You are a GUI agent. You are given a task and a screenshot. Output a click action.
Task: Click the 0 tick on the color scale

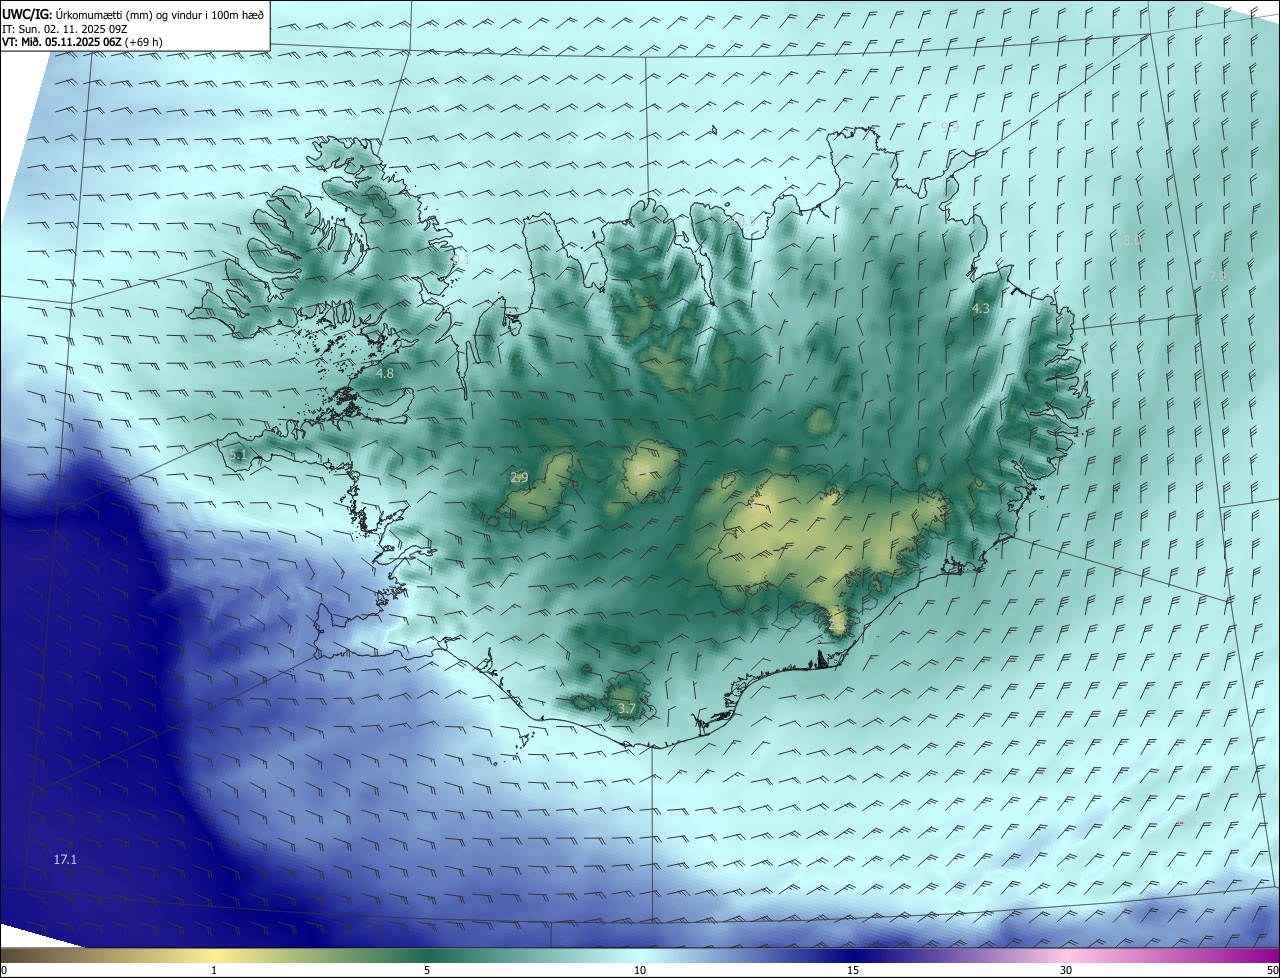[x=4, y=971]
